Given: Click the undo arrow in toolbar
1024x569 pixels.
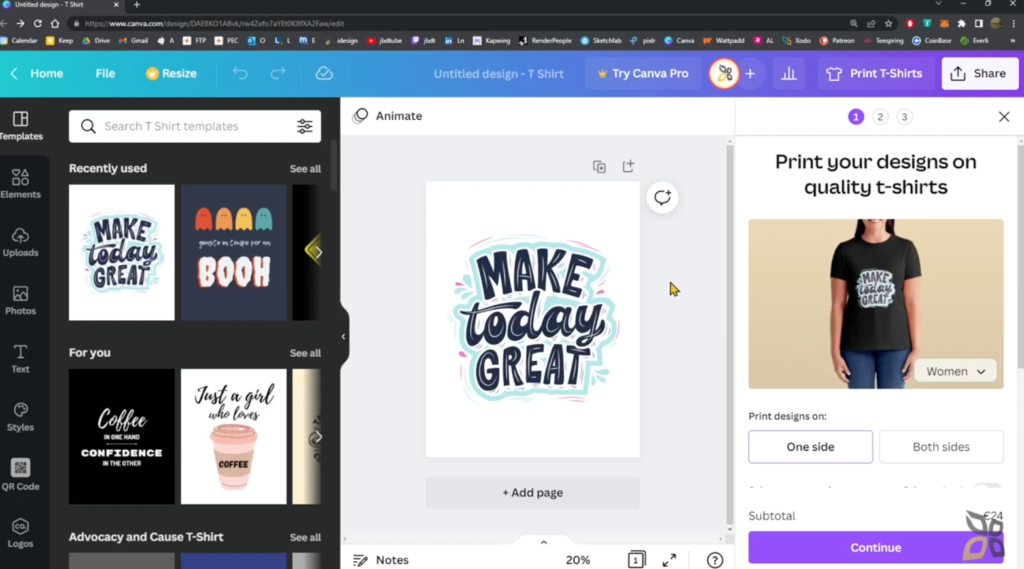Looking at the screenshot, I should 240,73.
